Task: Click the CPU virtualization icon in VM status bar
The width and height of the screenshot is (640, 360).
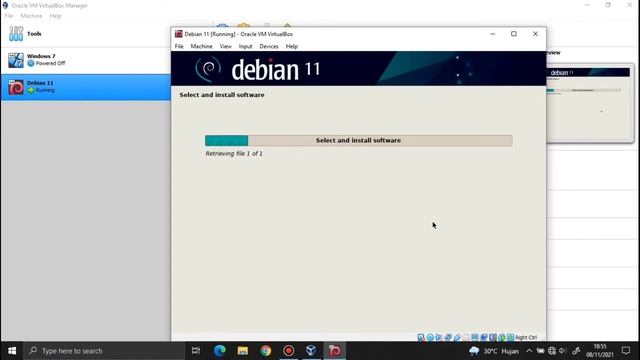Action: click(x=493, y=338)
